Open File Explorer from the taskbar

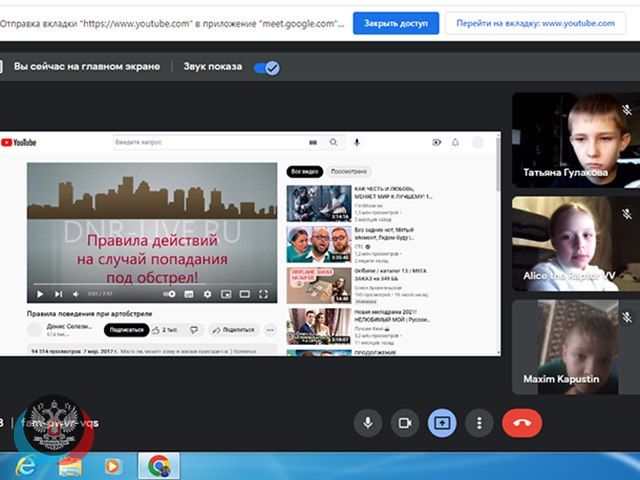coord(71,466)
